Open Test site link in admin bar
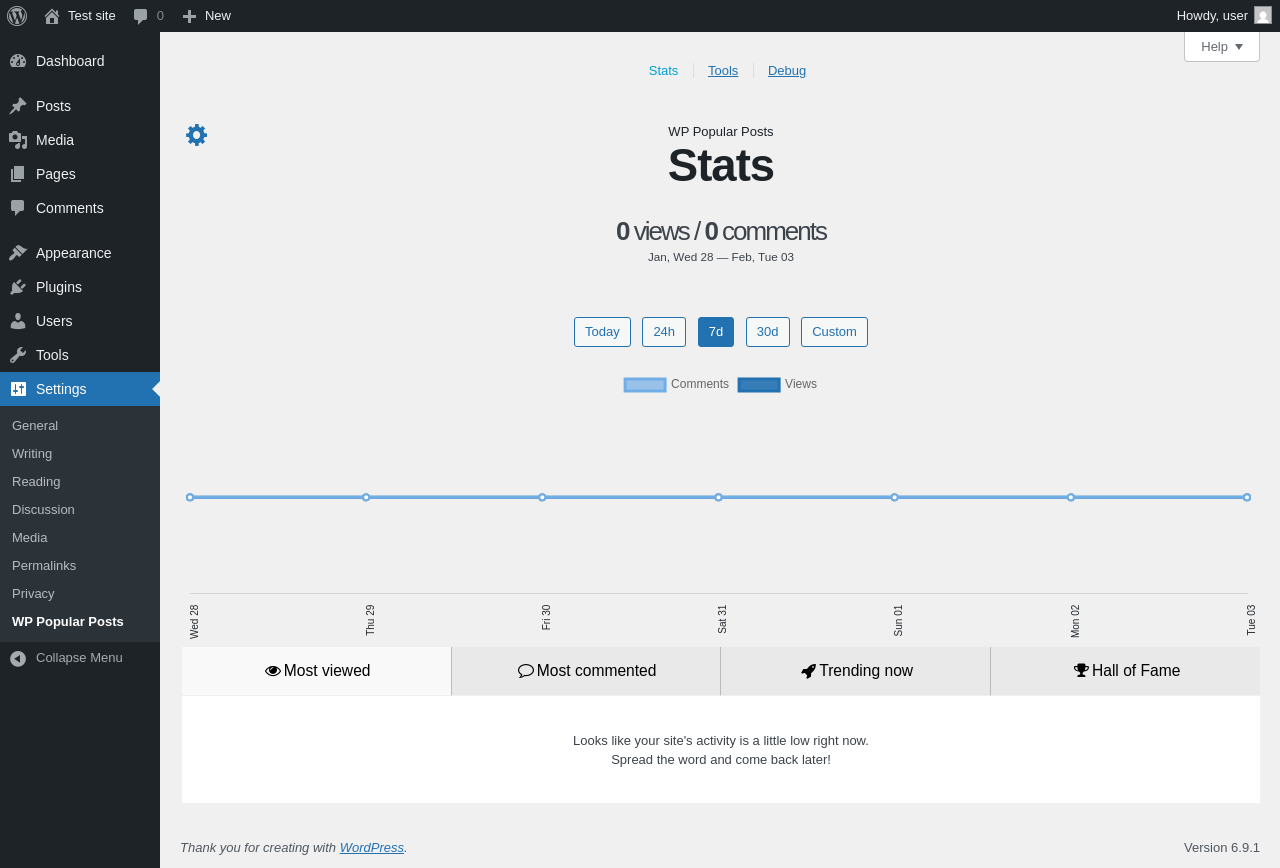This screenshot has height=868, width=1280. [x=80, y=16]
